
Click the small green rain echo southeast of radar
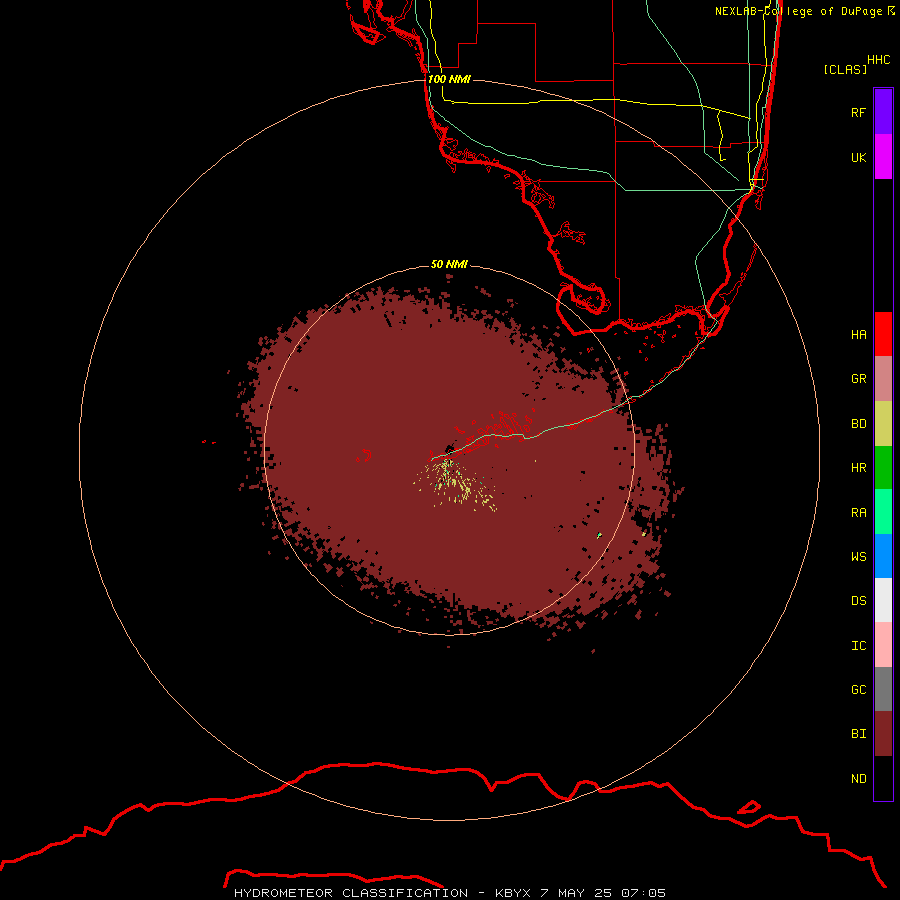(x=599, y=535)
